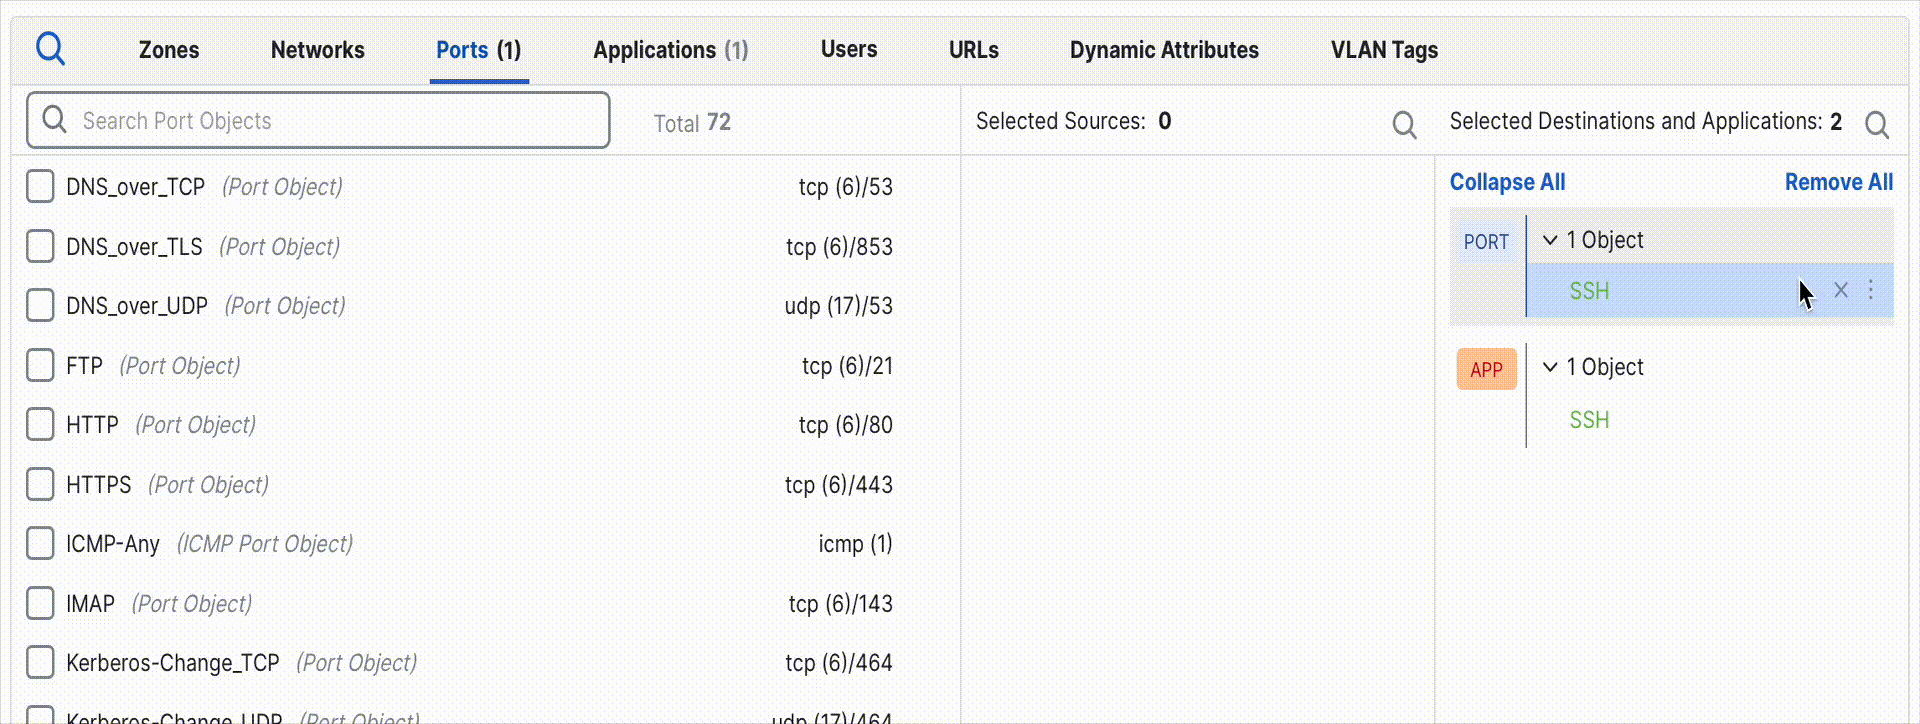
Task: Select the SSH entry under APP
Action: click(x=1589, y=420)
